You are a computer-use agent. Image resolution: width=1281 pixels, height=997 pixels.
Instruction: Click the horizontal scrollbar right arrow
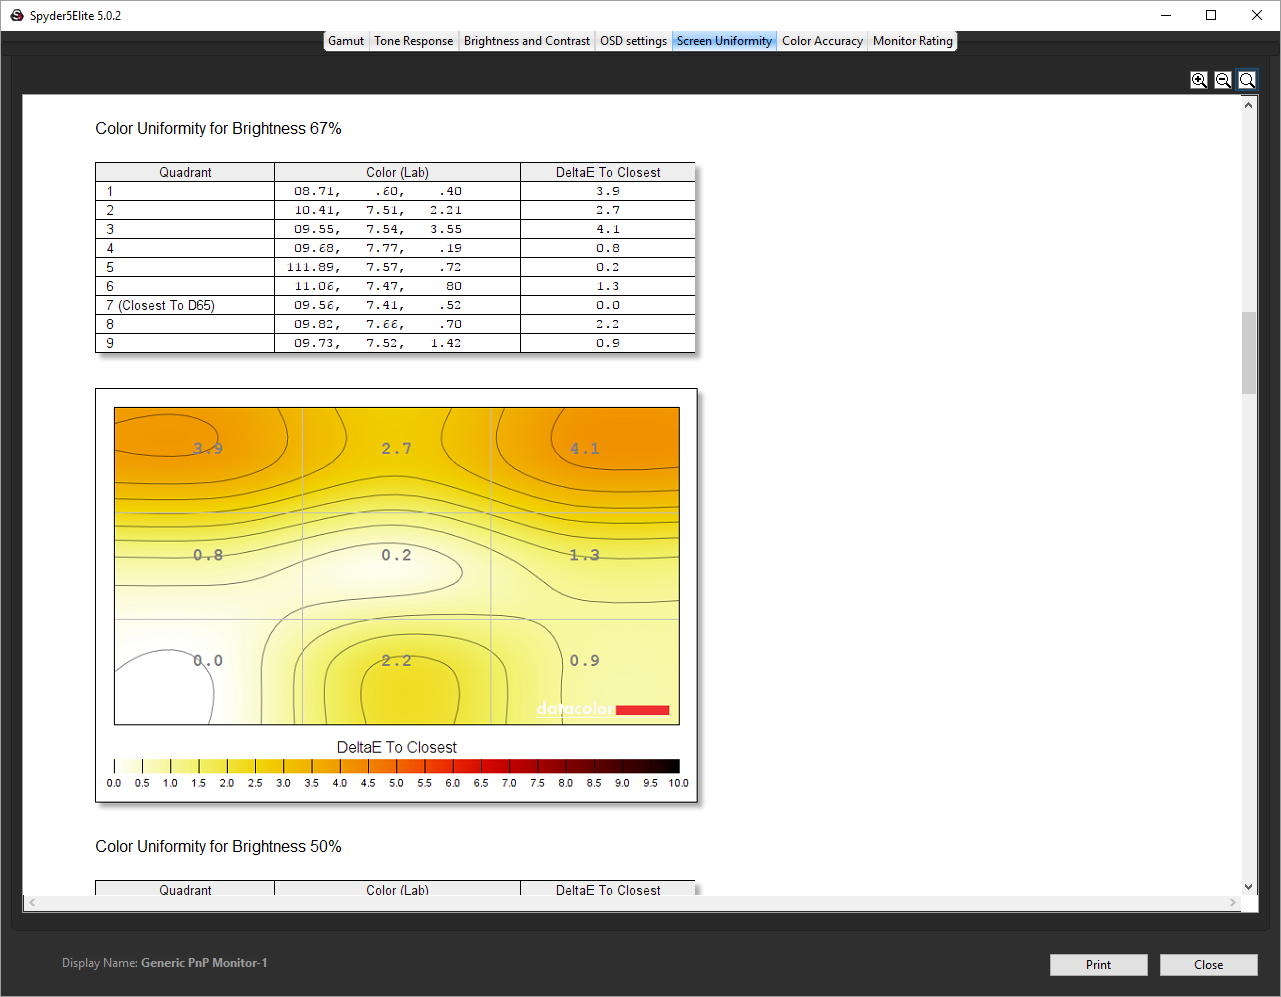click(x=1232, y=903)
